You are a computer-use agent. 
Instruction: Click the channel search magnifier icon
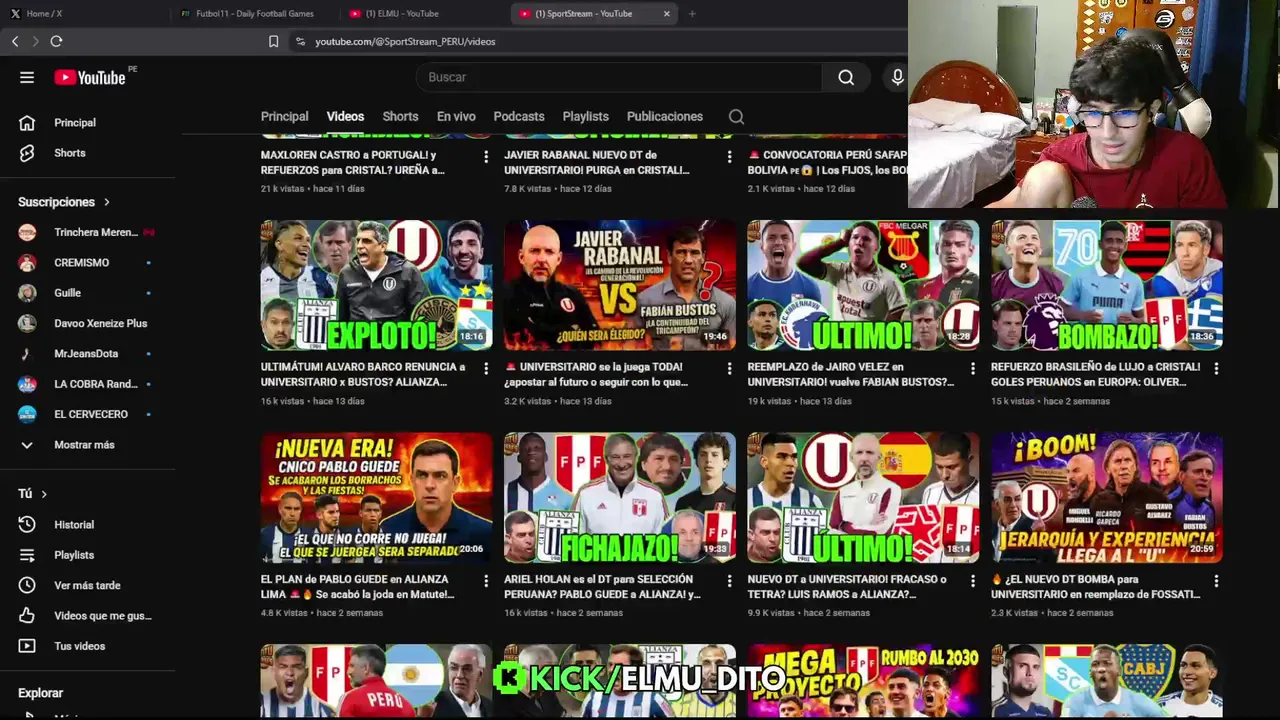(736, 117)
